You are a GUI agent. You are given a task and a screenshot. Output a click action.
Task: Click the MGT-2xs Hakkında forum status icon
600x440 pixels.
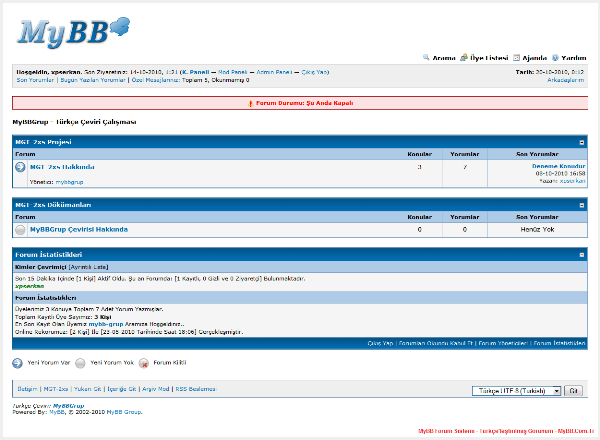[20, 167]
